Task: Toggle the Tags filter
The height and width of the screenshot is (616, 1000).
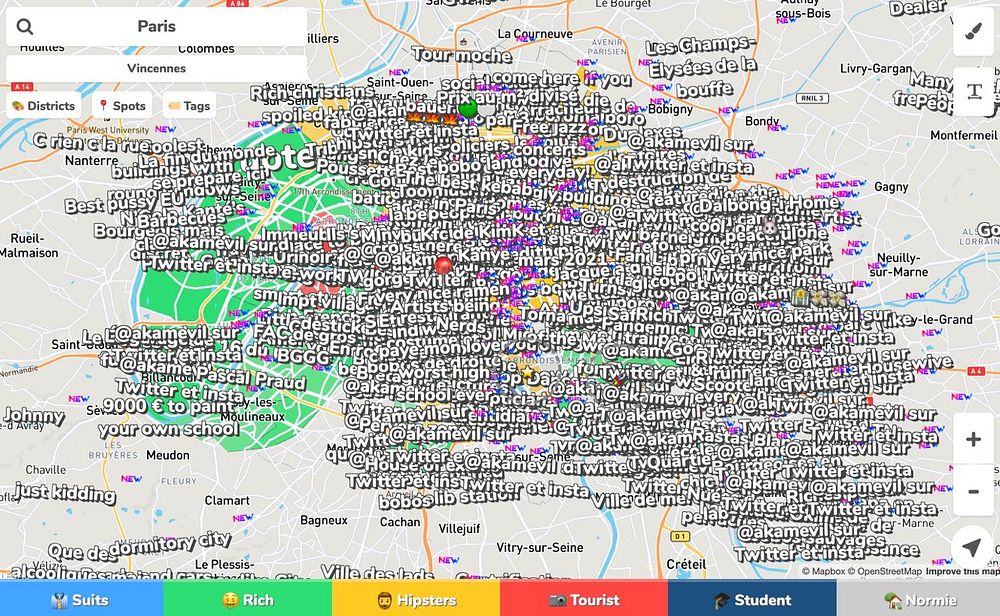Action: (189, 106)
